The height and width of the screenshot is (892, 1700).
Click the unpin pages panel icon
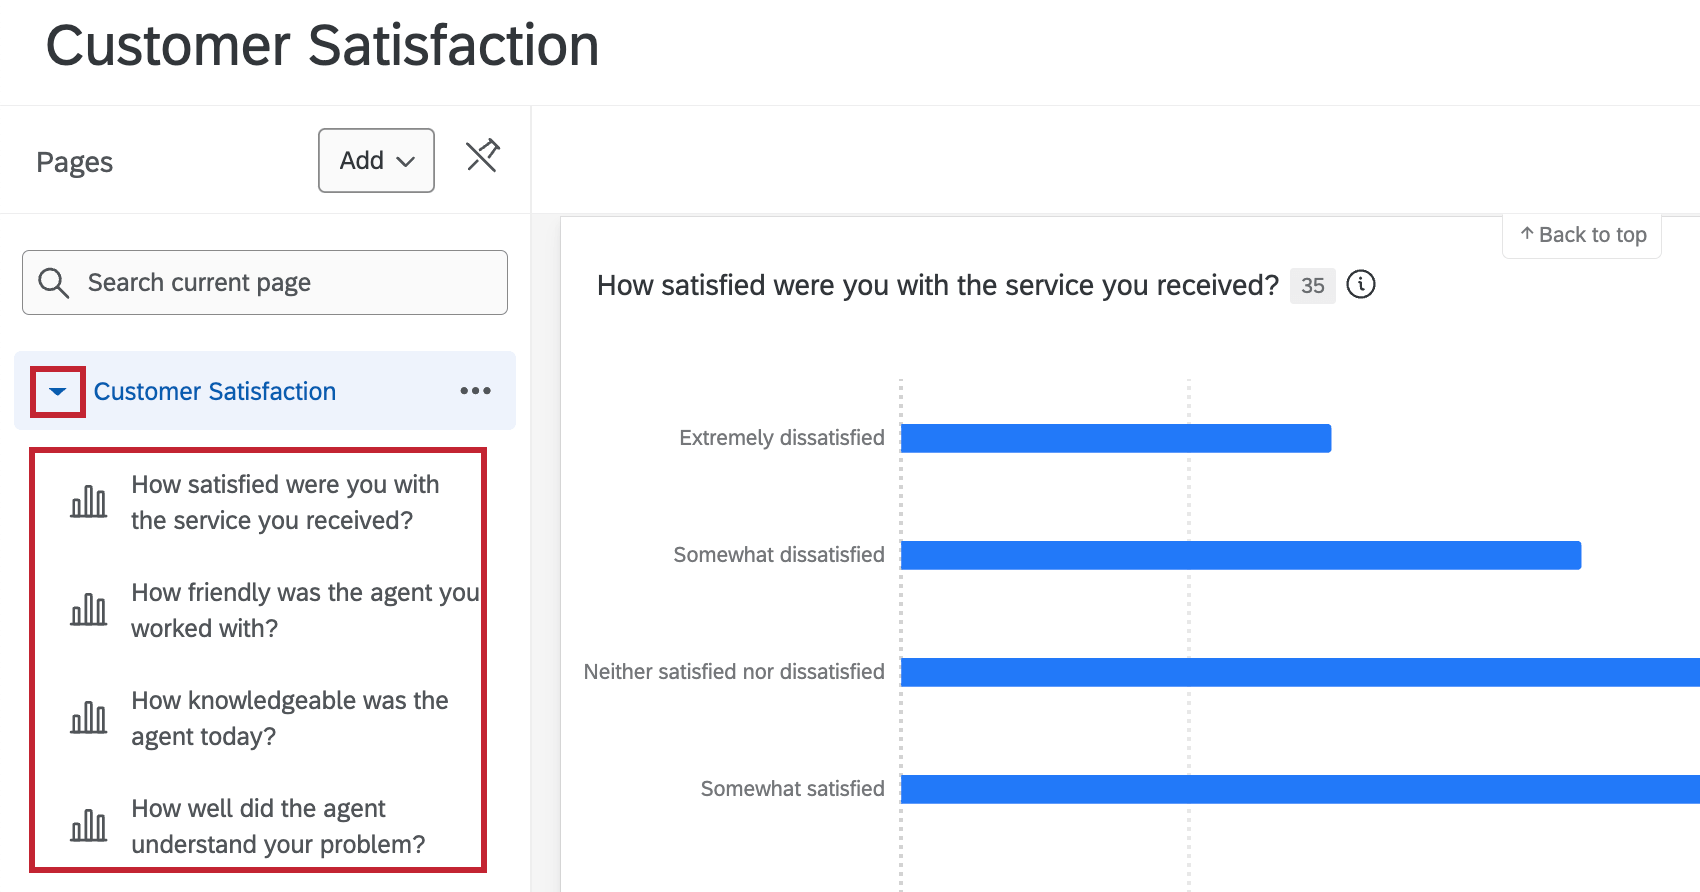[x=482, y=156]
